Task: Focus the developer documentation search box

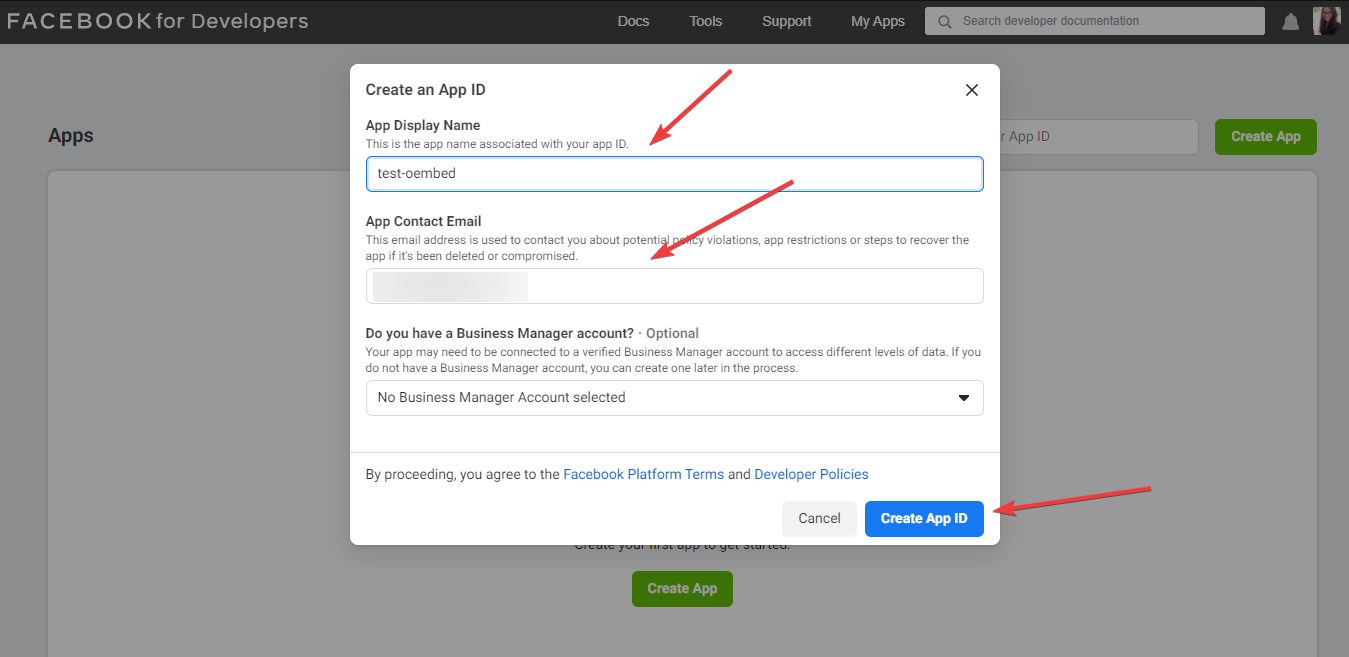Action: point(1095,21)
